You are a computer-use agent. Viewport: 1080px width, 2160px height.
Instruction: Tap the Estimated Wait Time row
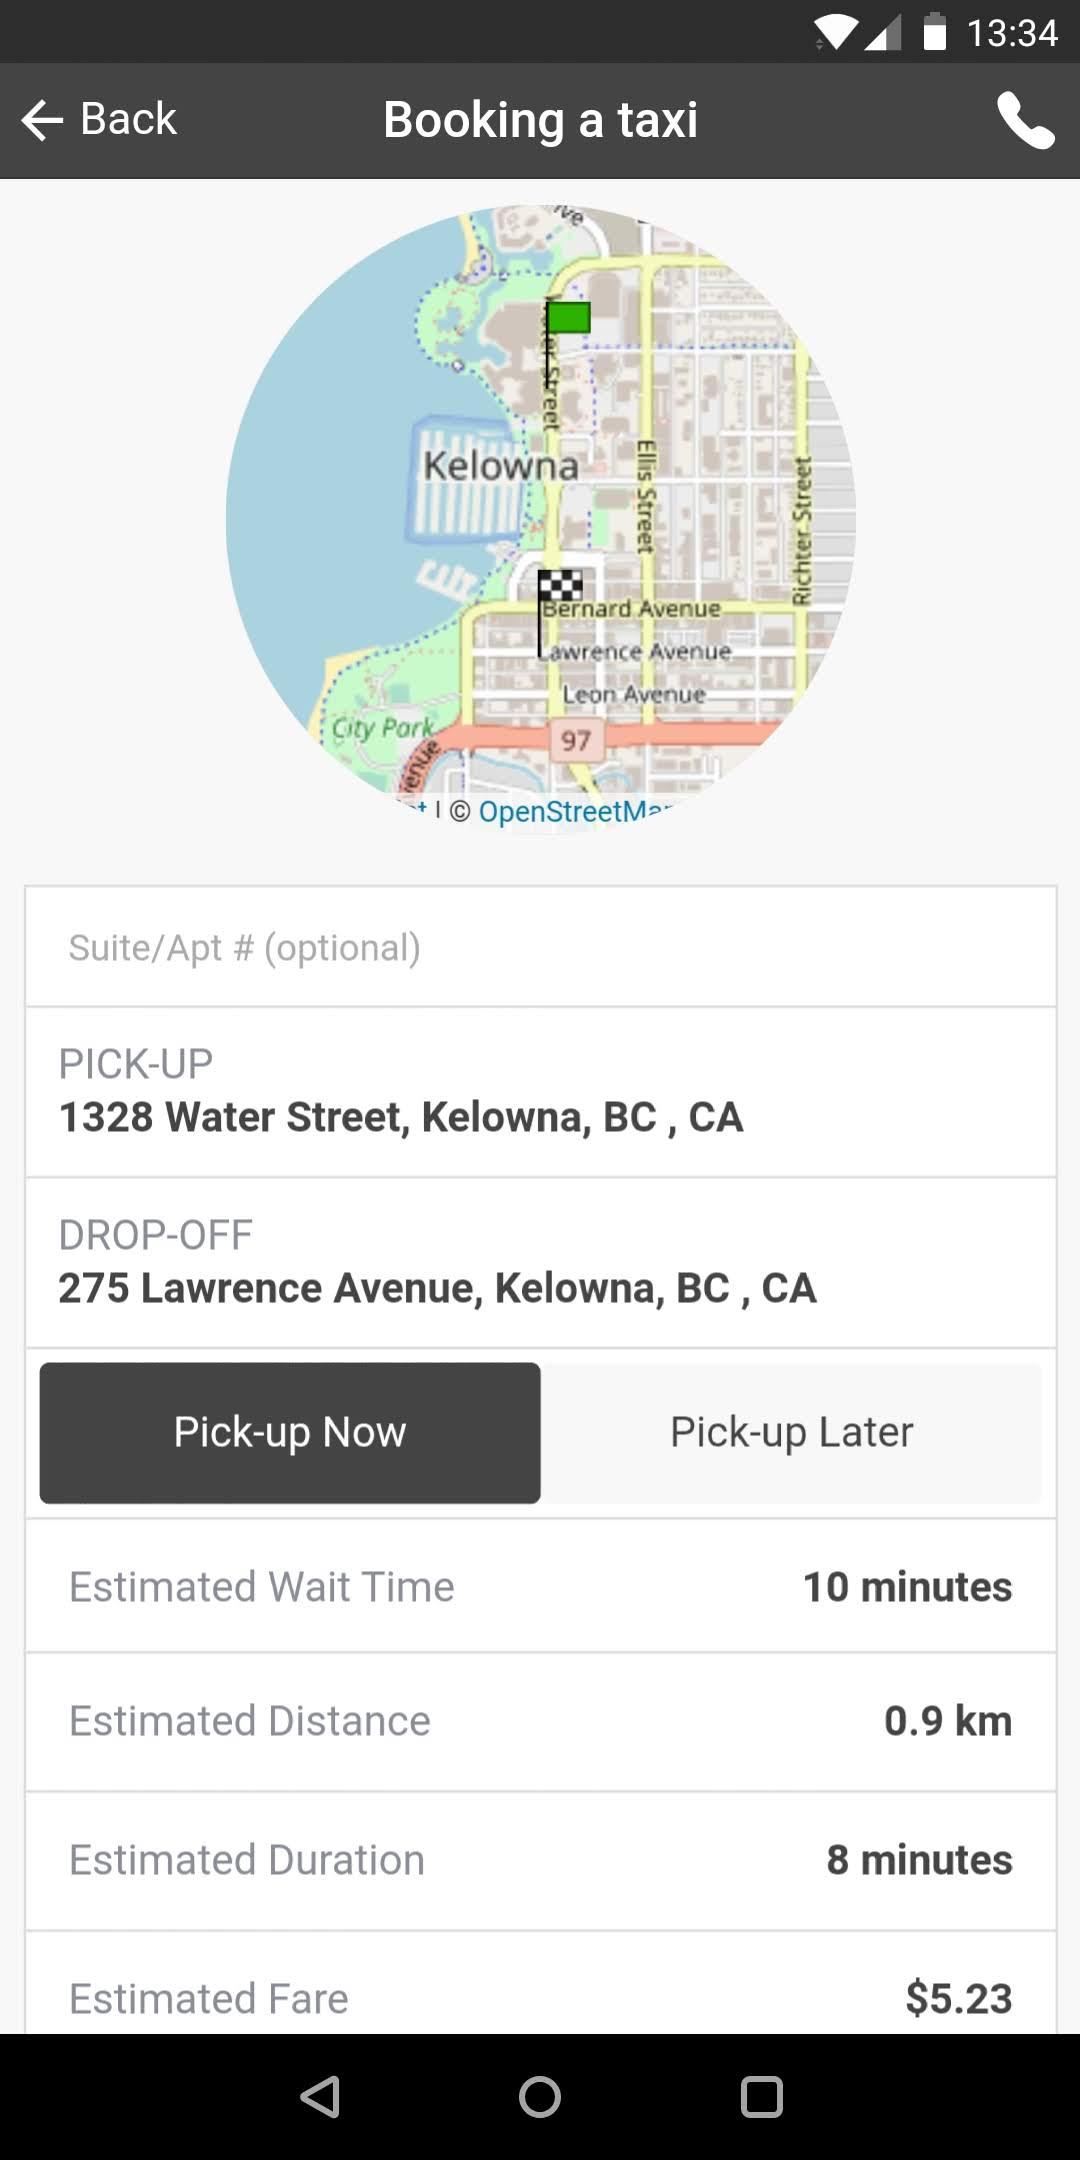click(x=540, y=1586)
